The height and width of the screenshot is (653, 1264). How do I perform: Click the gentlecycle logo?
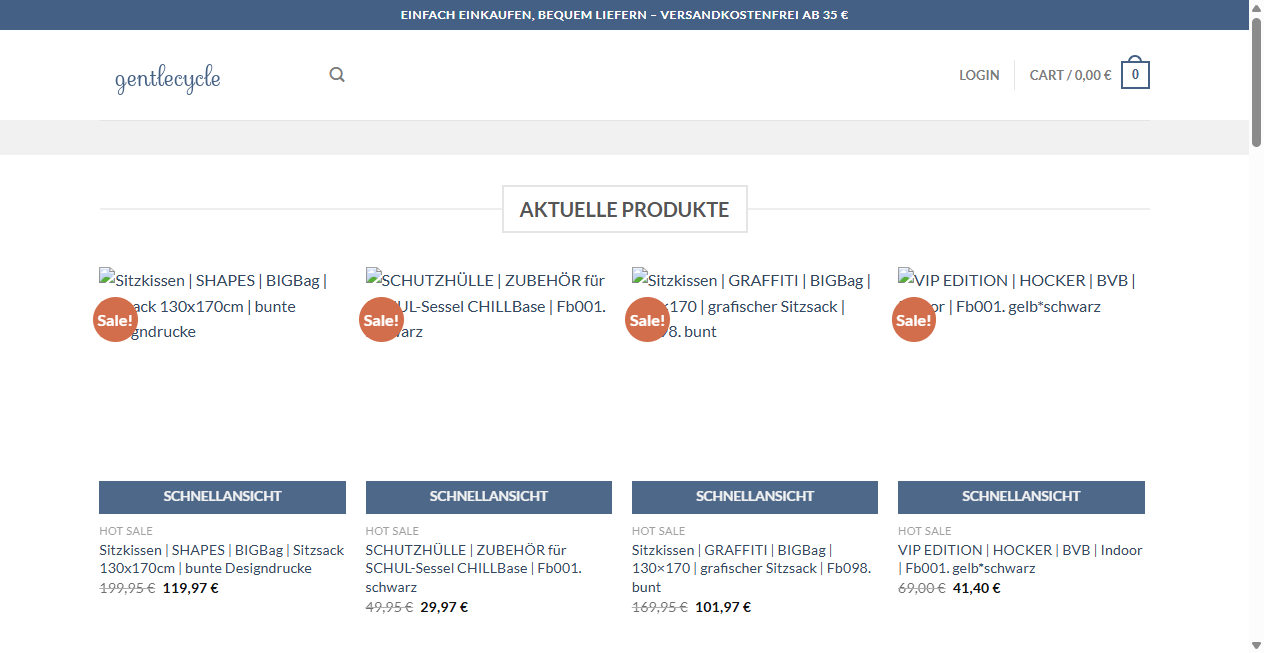[x=168, y=78]
